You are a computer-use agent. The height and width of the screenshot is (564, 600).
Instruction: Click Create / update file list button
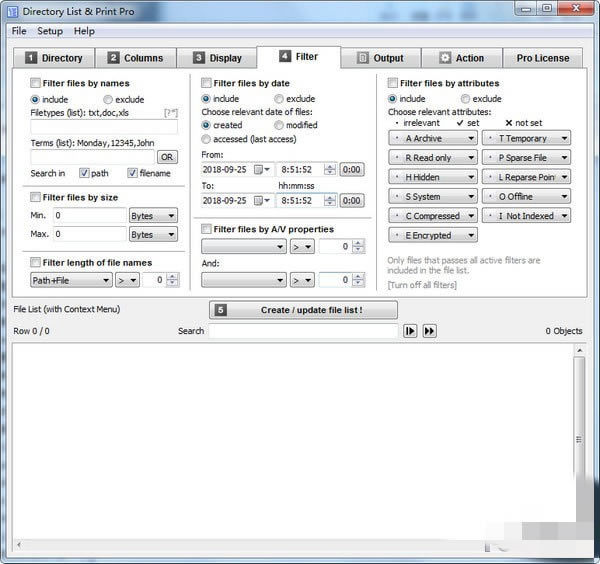pos(303,310)
